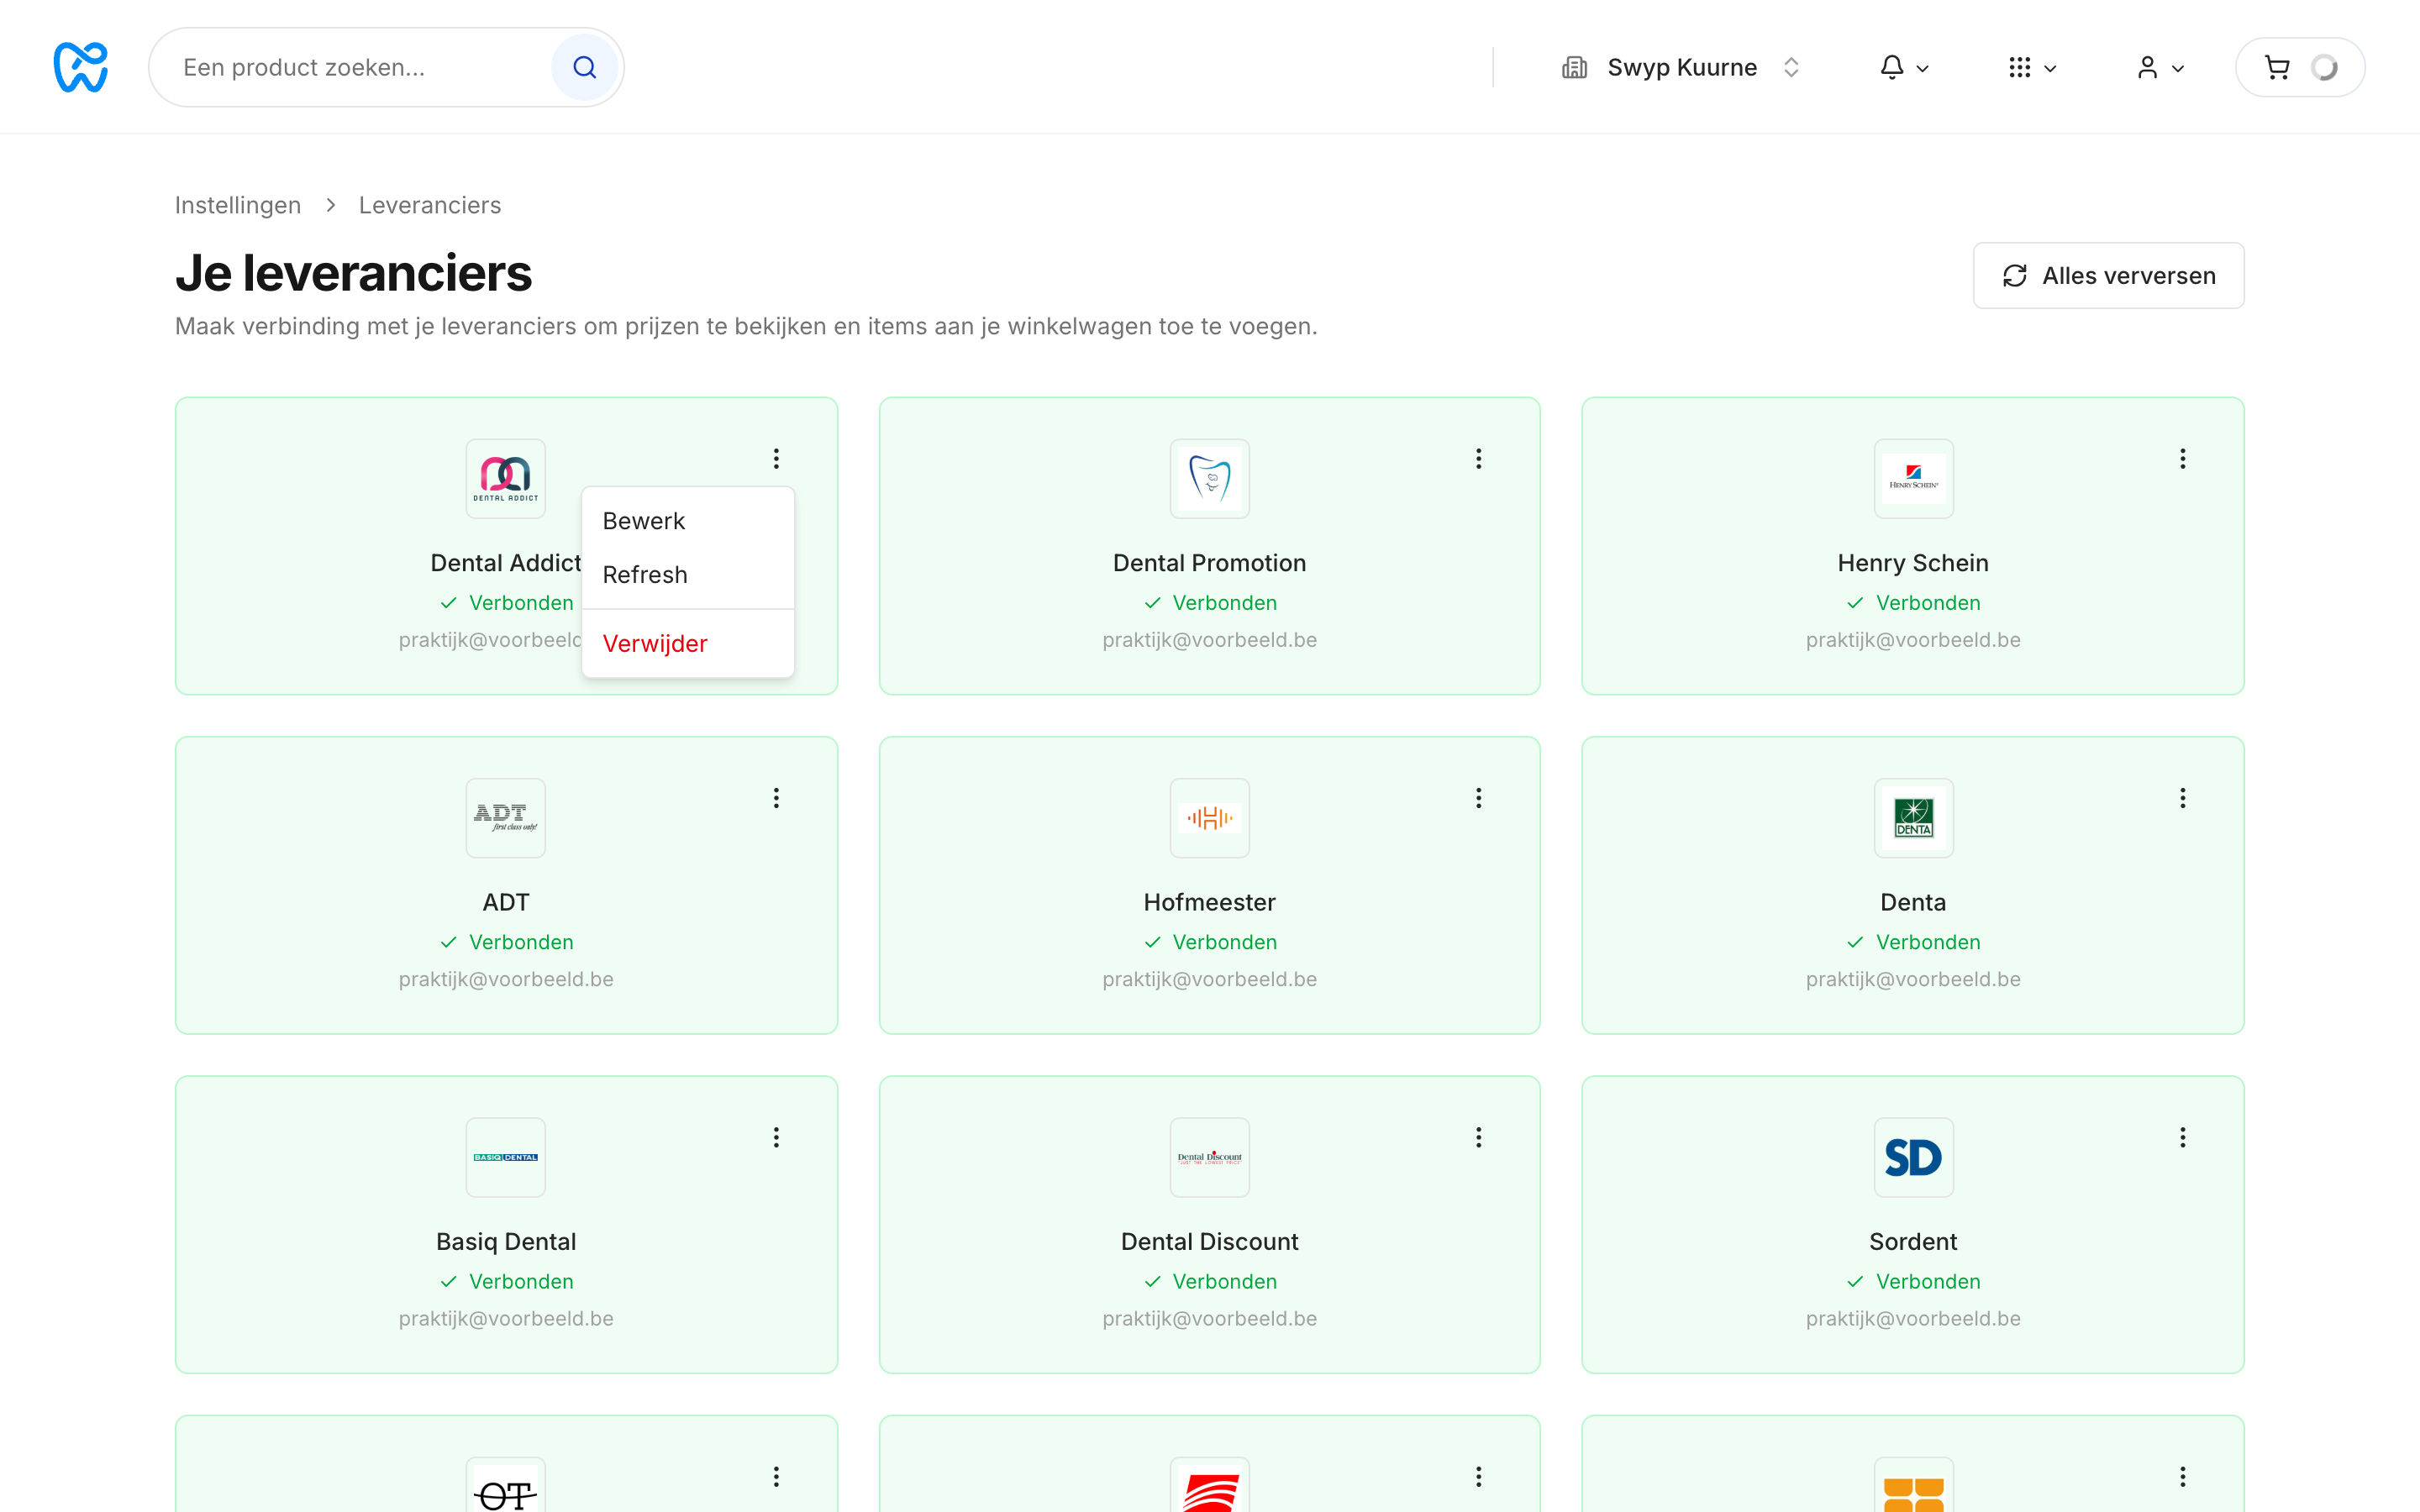Image resolution: width=2420 pixels, height=1512 pixels.
Task: Click the Basiq Dental logo
Action: click(506, 1157)
